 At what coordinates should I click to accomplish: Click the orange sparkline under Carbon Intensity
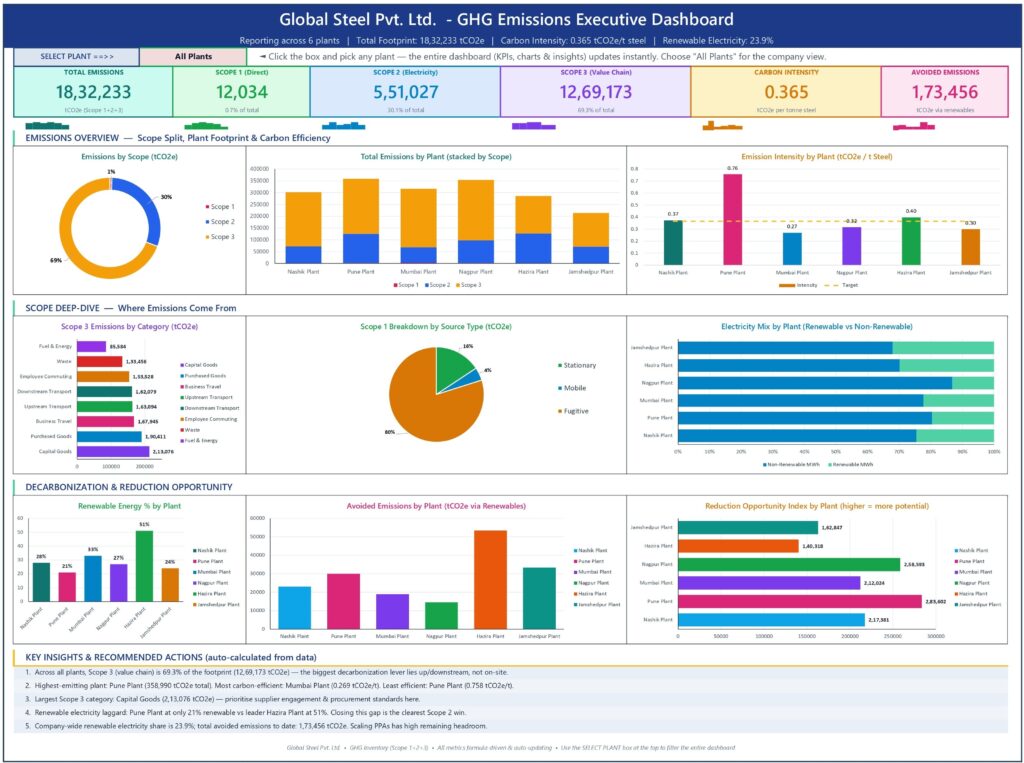tap(722, 125)
